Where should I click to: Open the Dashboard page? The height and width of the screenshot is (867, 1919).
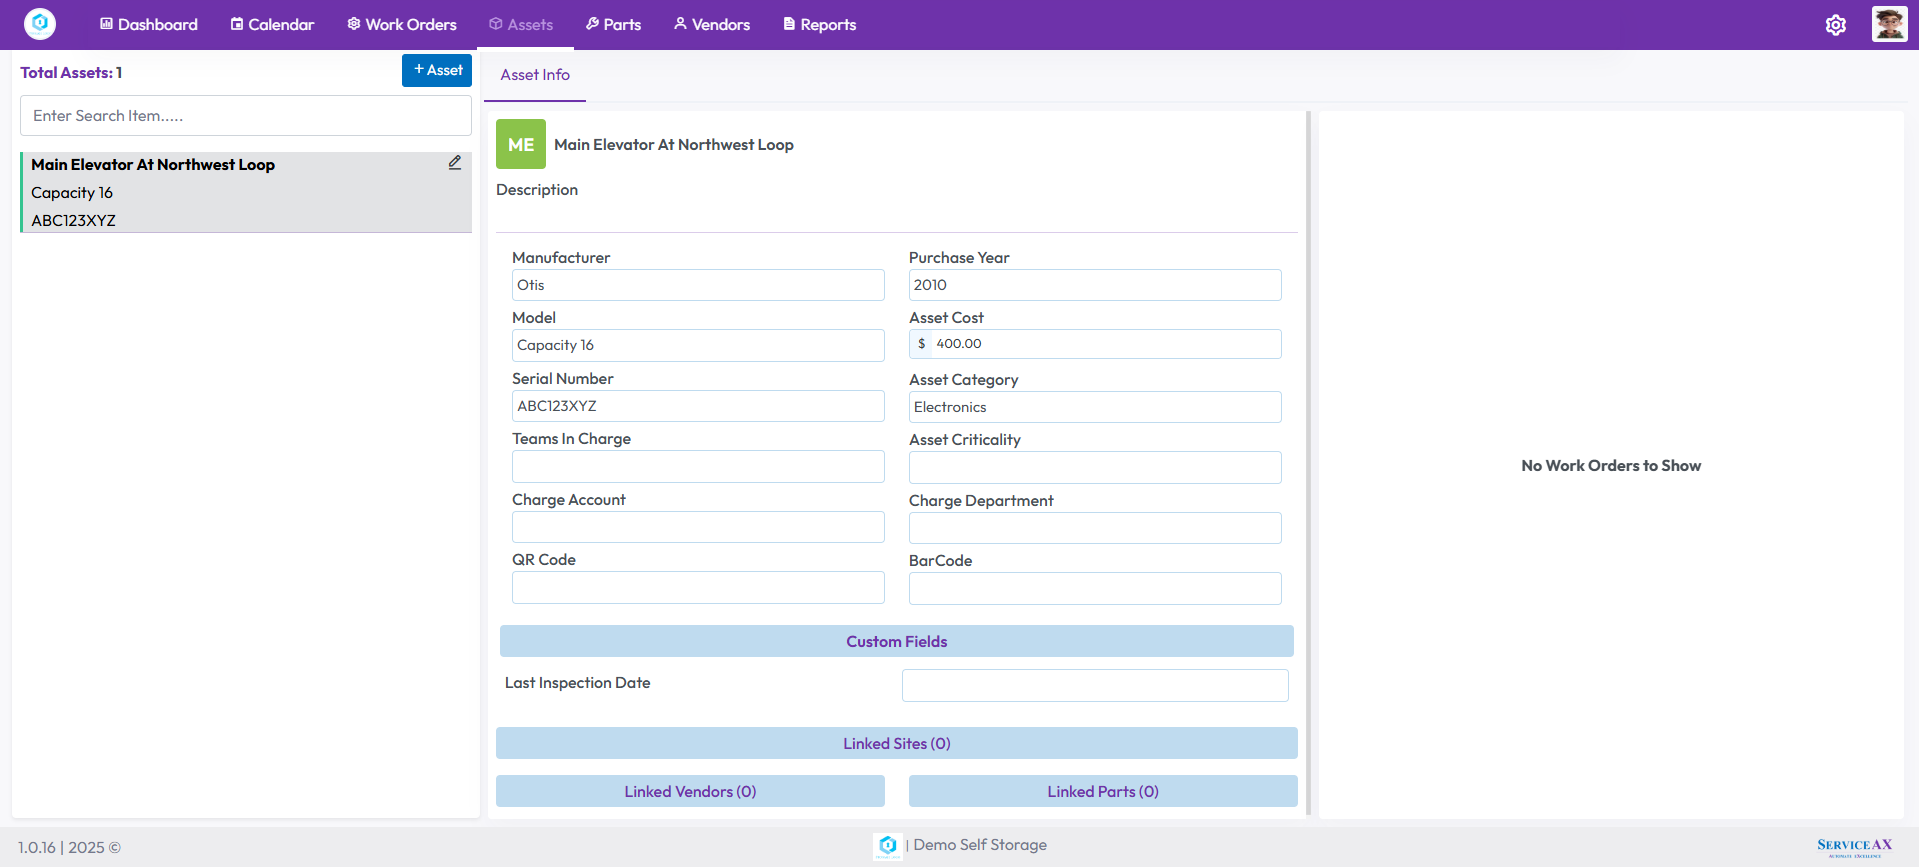(x=148, y=24)
